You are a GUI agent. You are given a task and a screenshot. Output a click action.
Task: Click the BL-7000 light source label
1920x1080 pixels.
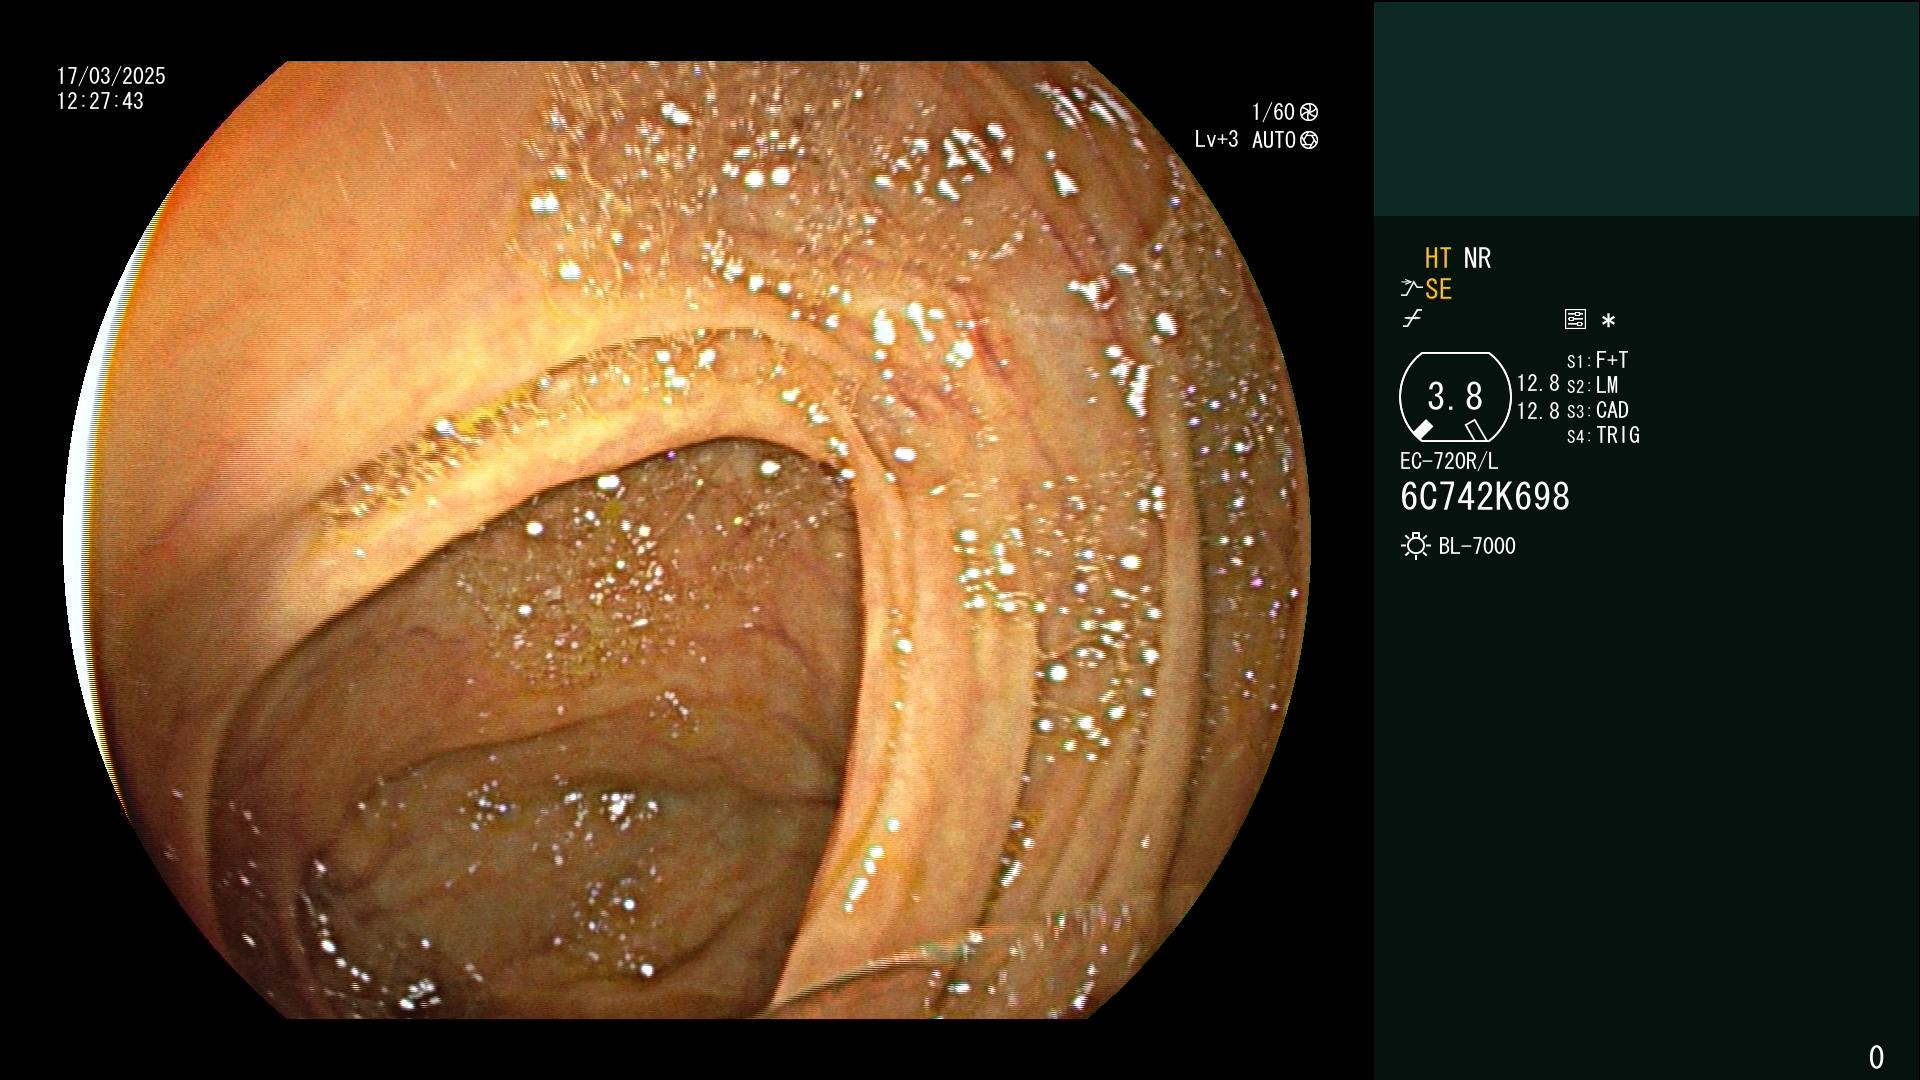[x=1477, y=546]
